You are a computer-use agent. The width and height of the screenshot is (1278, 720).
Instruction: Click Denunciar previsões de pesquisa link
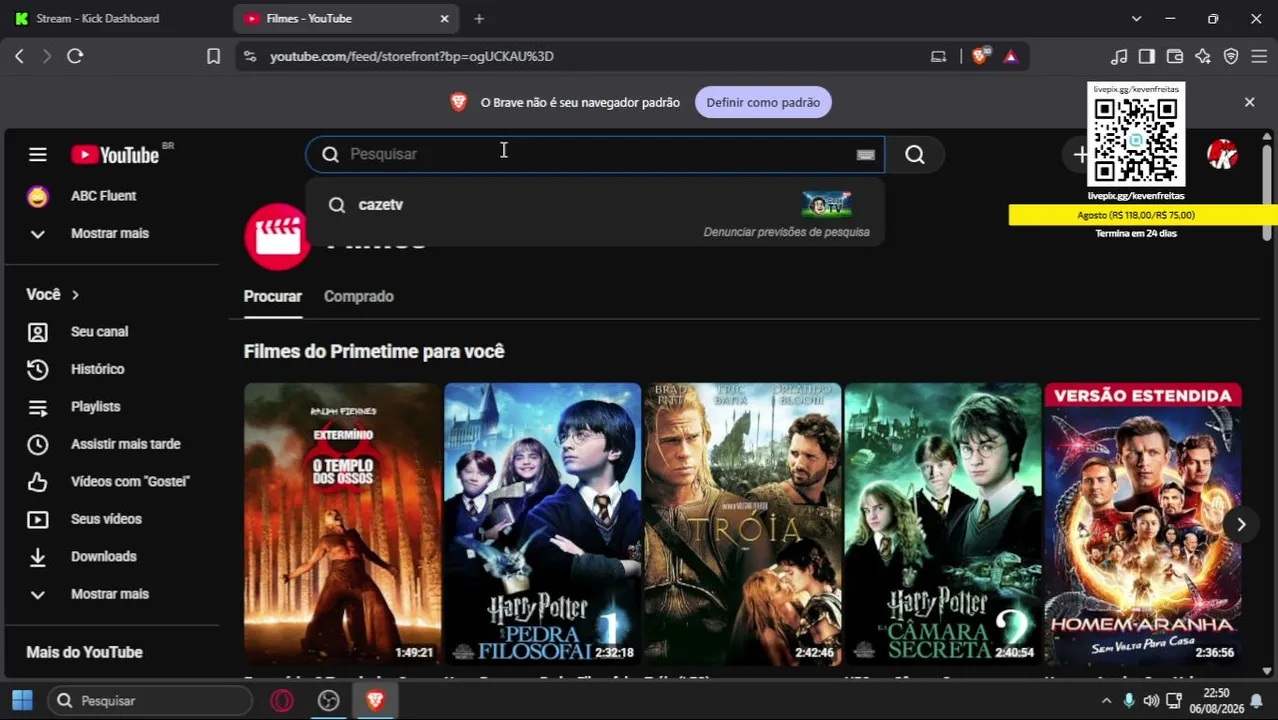(x=786, y=232)
